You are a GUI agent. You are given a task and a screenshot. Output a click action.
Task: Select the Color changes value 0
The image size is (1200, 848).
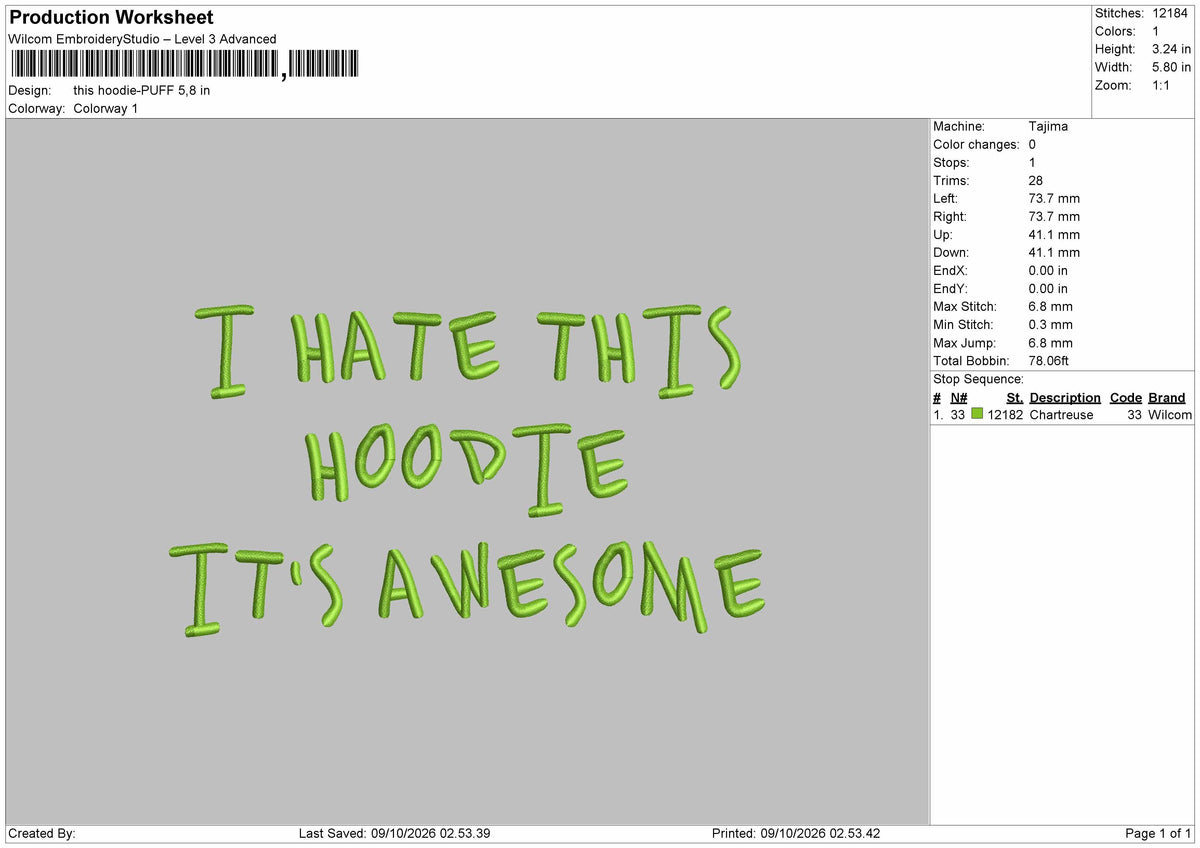pyautogui.click(x=1032, y=144)
